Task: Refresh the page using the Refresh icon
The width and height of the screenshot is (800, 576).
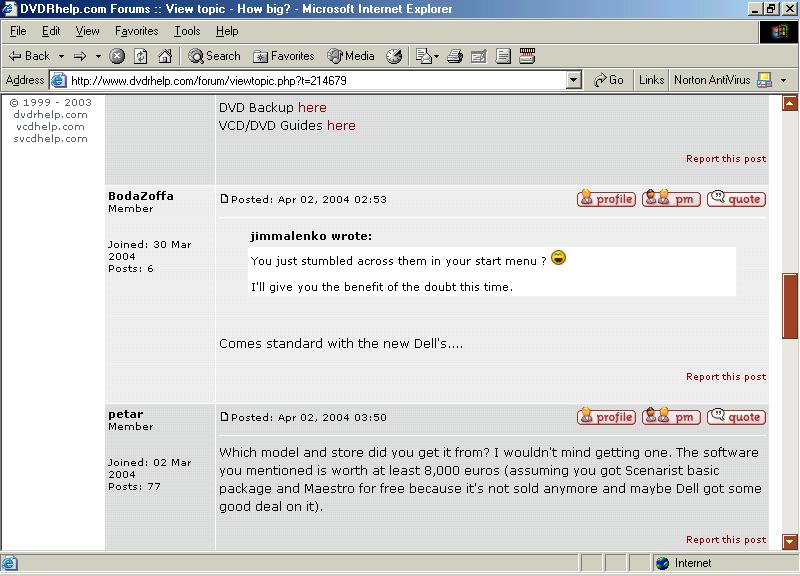Action: point(141,56)
